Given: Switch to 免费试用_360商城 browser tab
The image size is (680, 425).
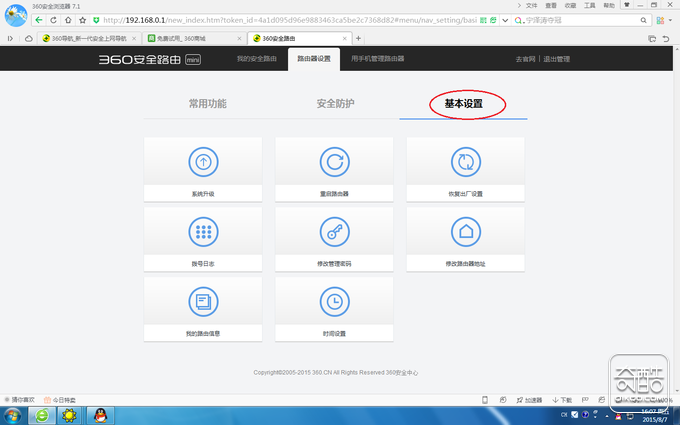Looking at the screenshot, I should click(x=193, y=39).
